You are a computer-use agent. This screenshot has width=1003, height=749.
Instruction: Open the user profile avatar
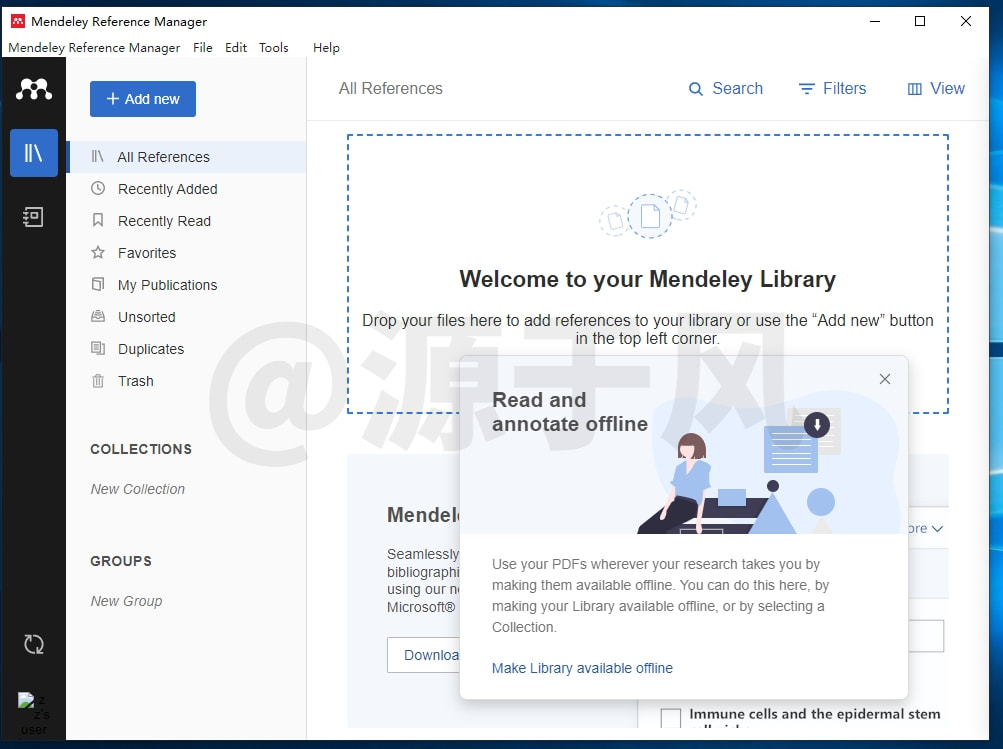coord(33,713)
